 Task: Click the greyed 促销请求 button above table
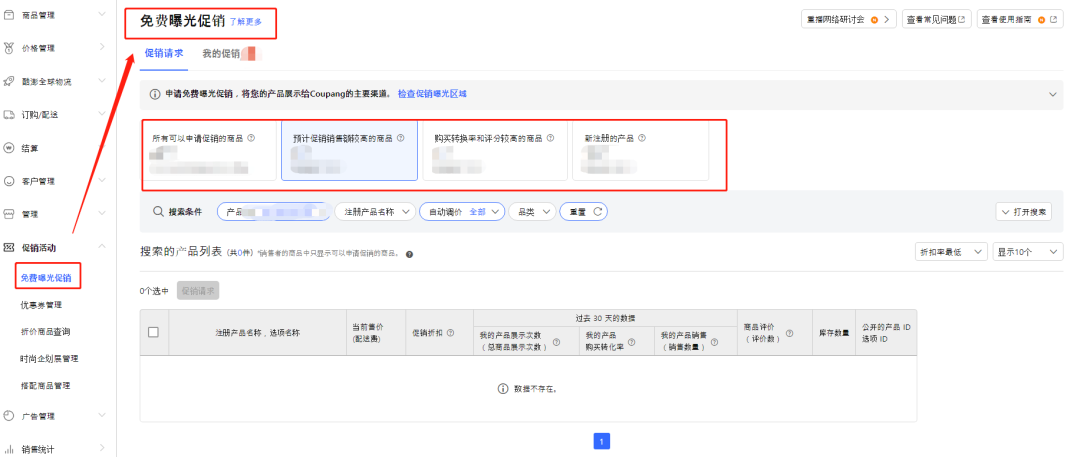[x=198, y=291]
